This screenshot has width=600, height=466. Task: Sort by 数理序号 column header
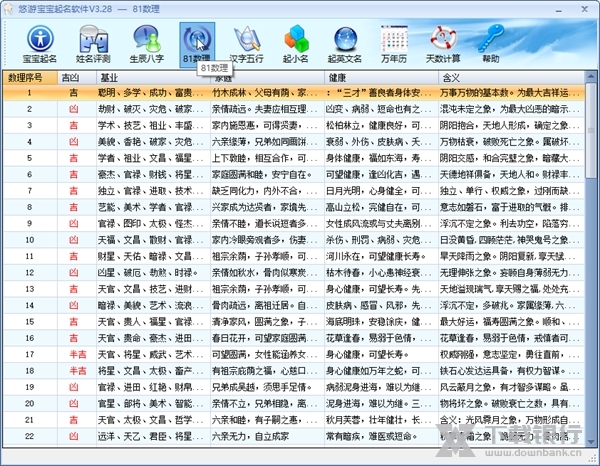(30, 78)
